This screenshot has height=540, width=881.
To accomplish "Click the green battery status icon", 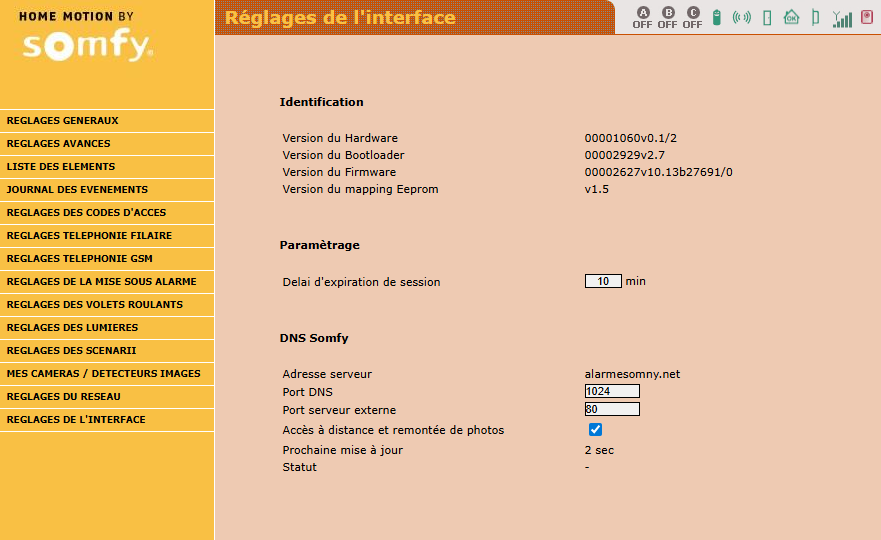I will pos(717,17).
